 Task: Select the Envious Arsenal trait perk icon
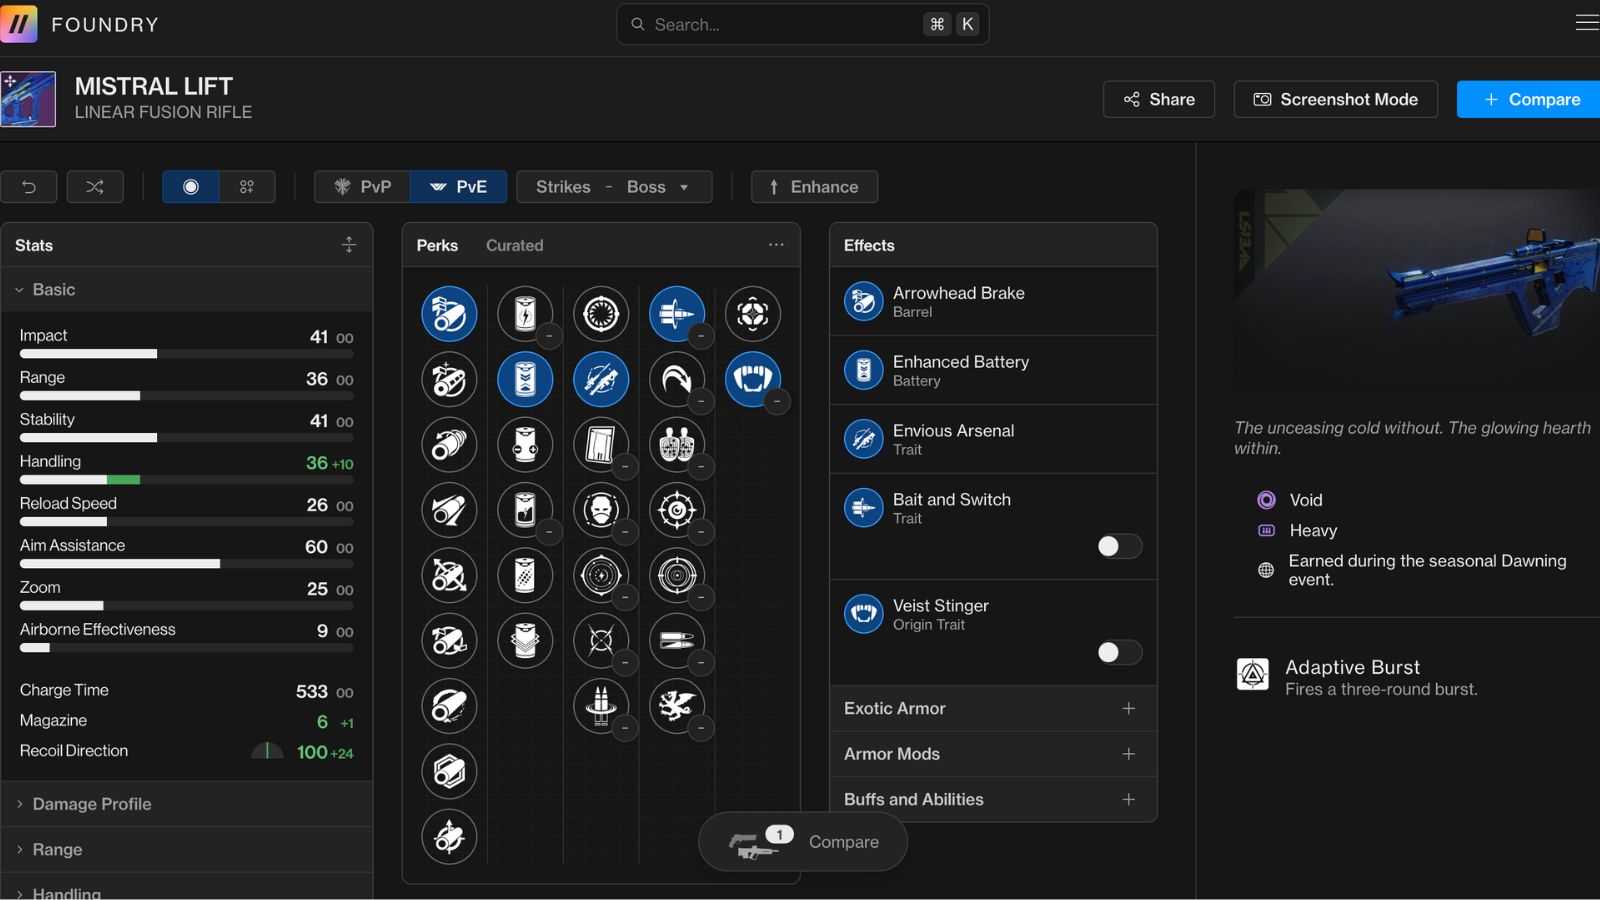601,379
